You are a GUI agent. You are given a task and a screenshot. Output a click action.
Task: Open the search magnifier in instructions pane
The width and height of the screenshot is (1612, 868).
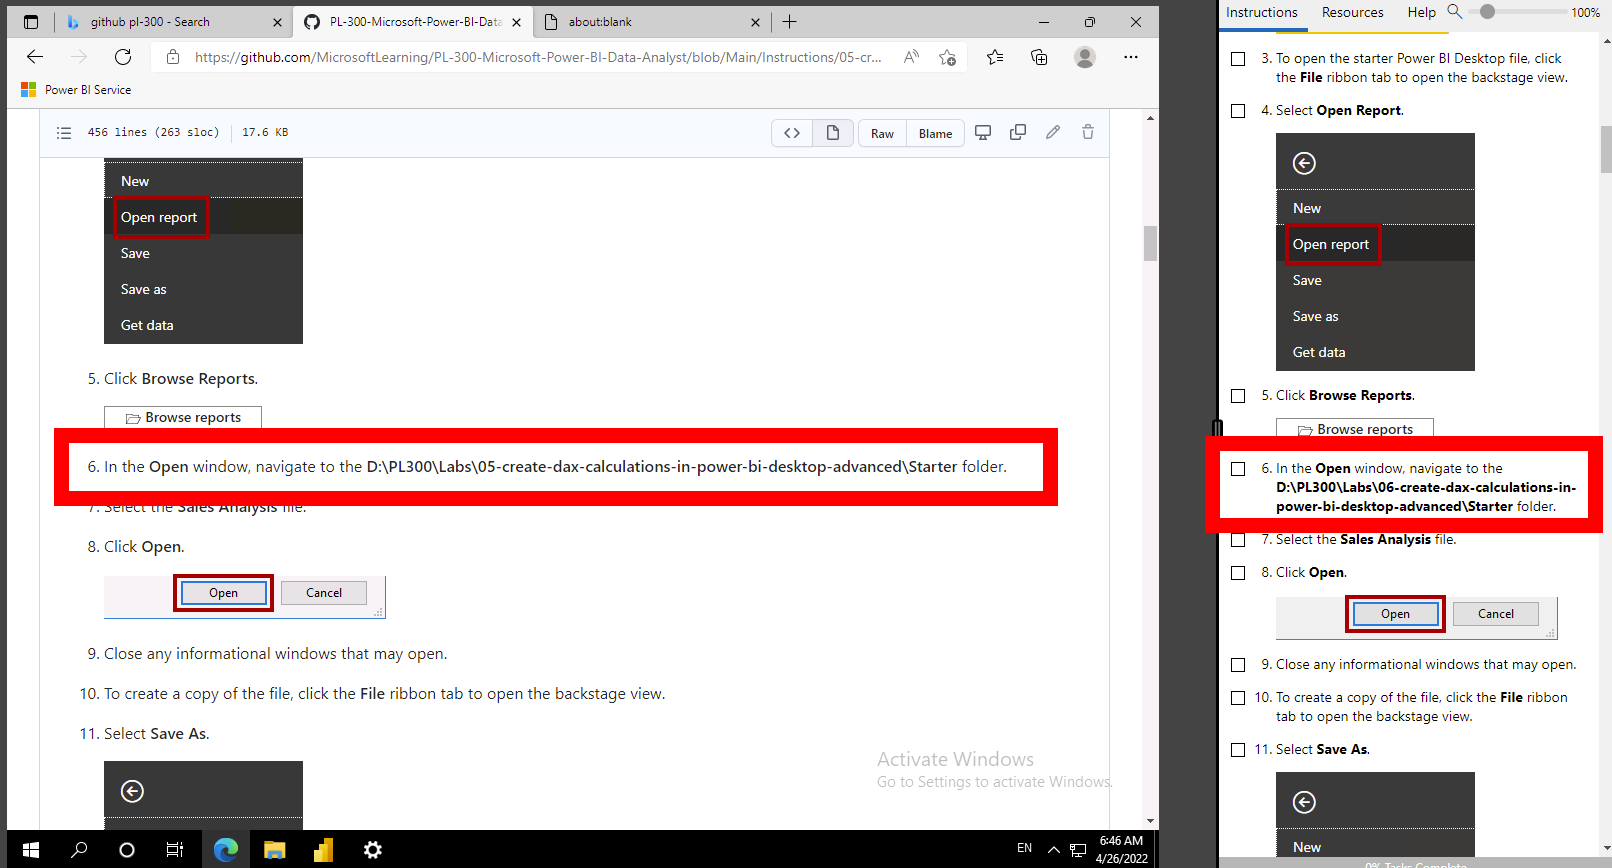coord(1455,12)
